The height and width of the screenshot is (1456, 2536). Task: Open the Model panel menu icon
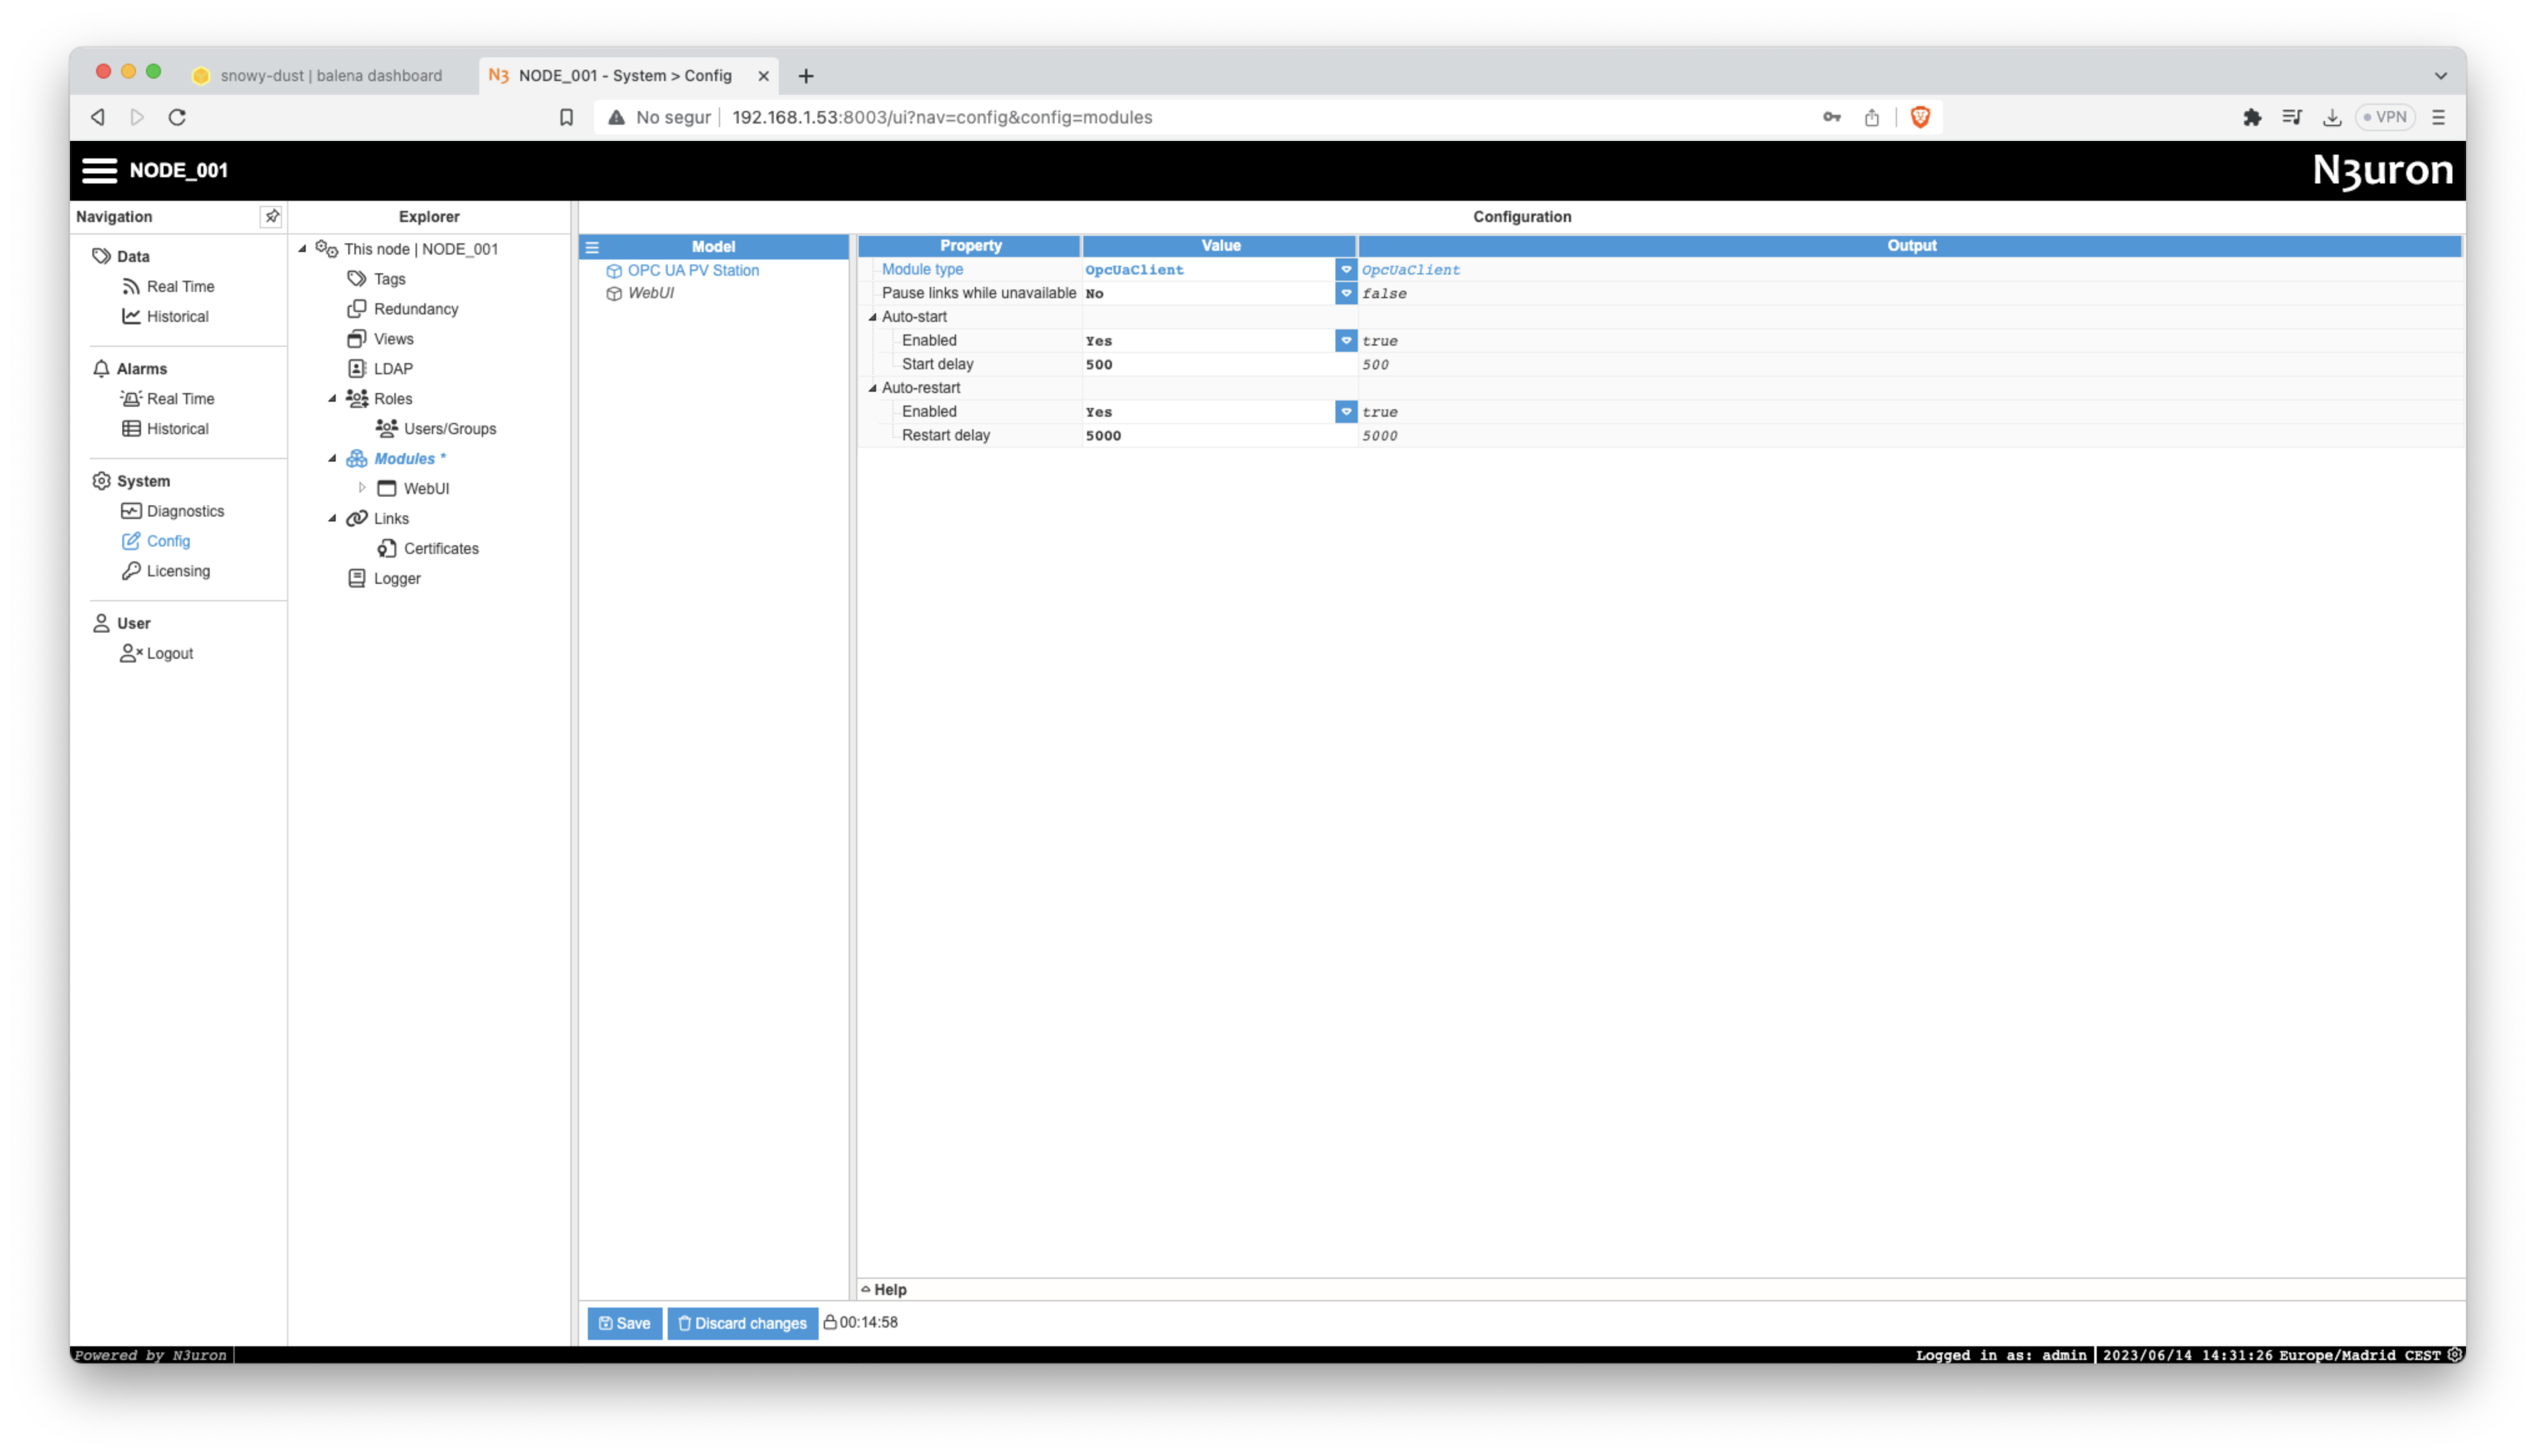click(x=592, y=247)
